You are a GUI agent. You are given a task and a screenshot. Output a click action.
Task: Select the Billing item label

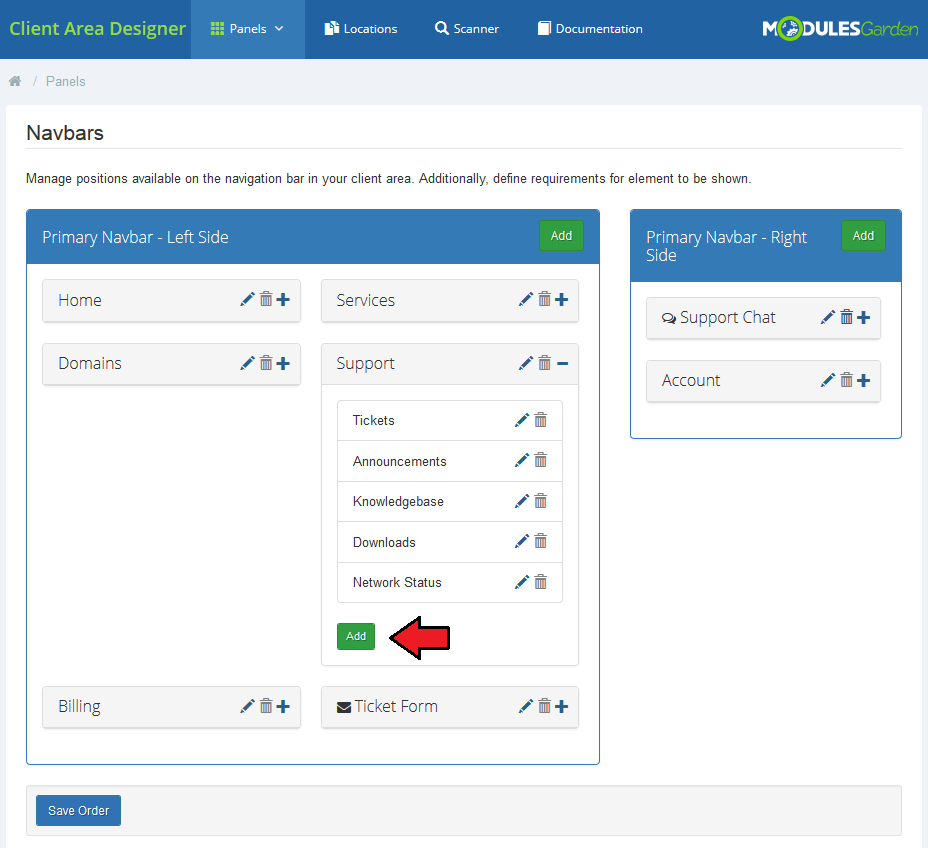pos(79,707)
